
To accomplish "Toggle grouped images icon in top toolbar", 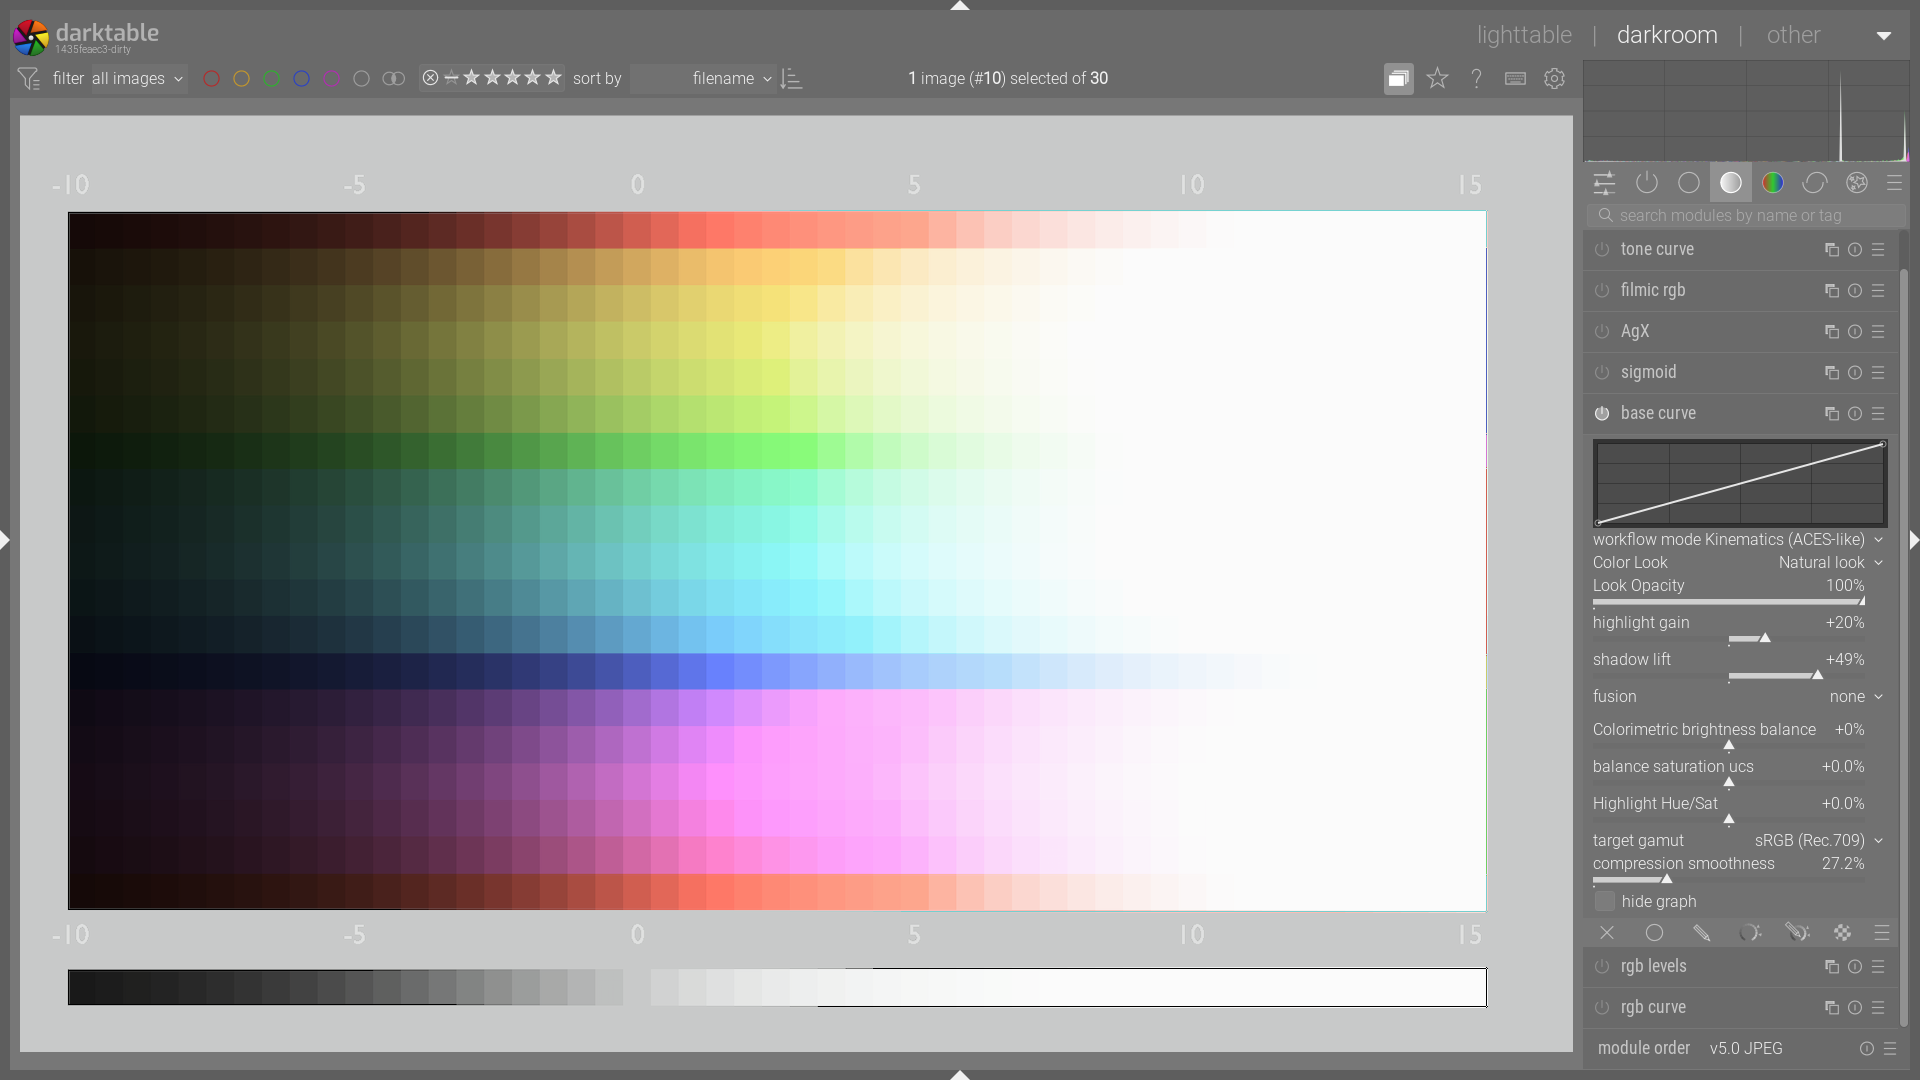I will [x=1398, y=78].
